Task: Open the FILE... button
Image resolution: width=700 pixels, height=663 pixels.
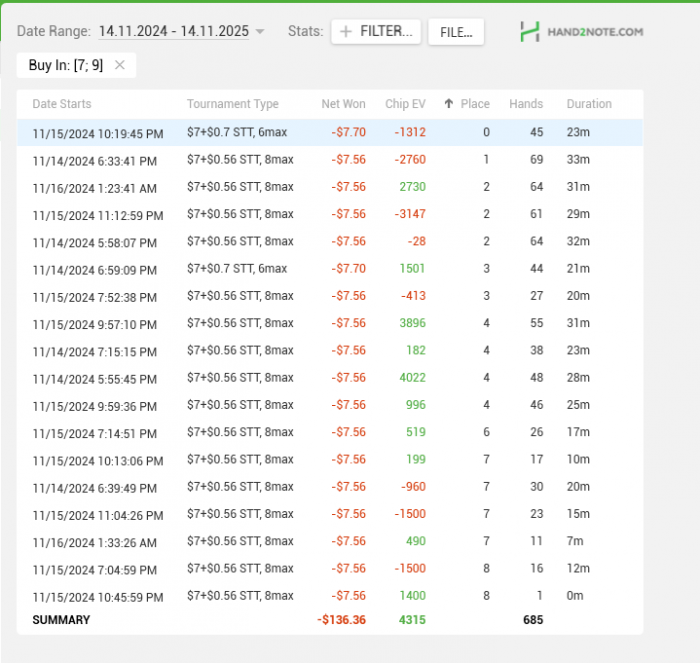Action: pos(456,32)
